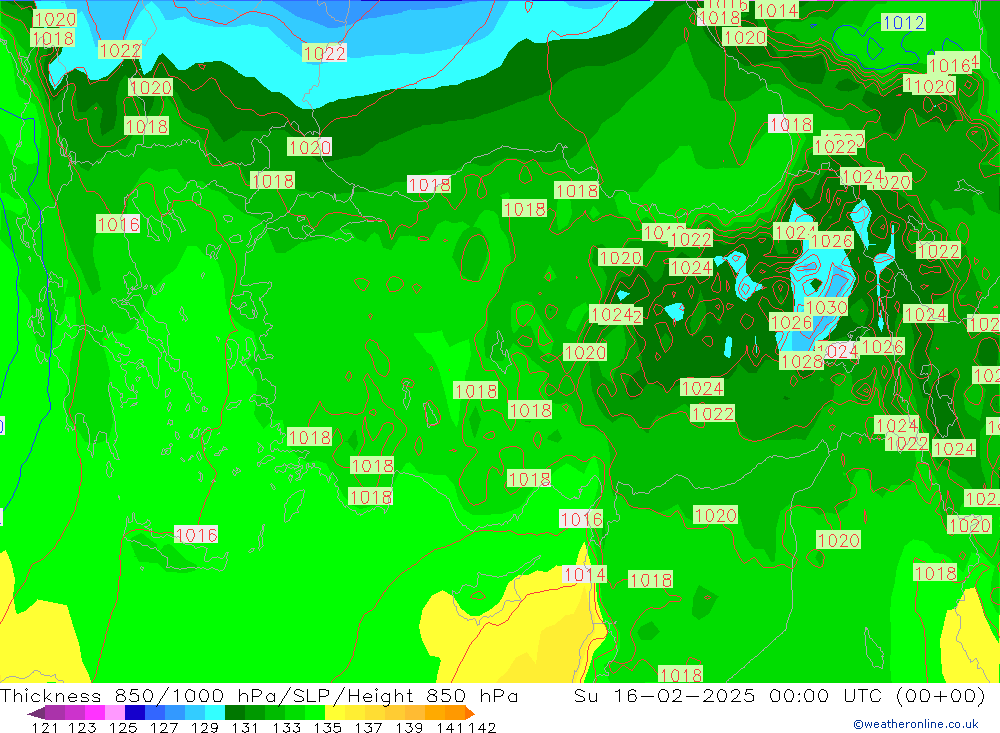This screenshot has width=1000, height=733.
Task: Click legend value 135
Action: point(328,727)
